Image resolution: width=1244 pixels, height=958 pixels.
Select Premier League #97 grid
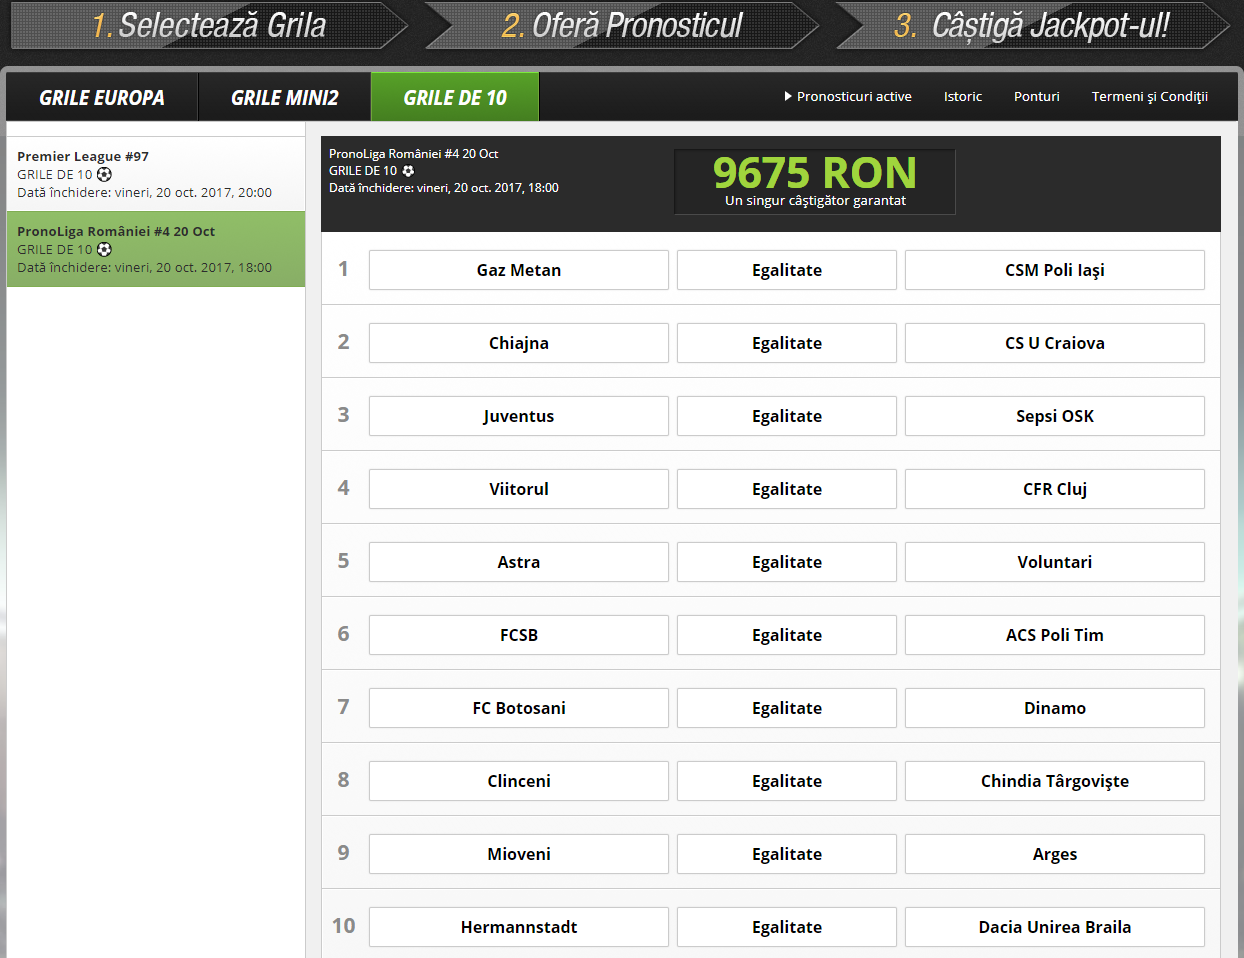[156, 174]
